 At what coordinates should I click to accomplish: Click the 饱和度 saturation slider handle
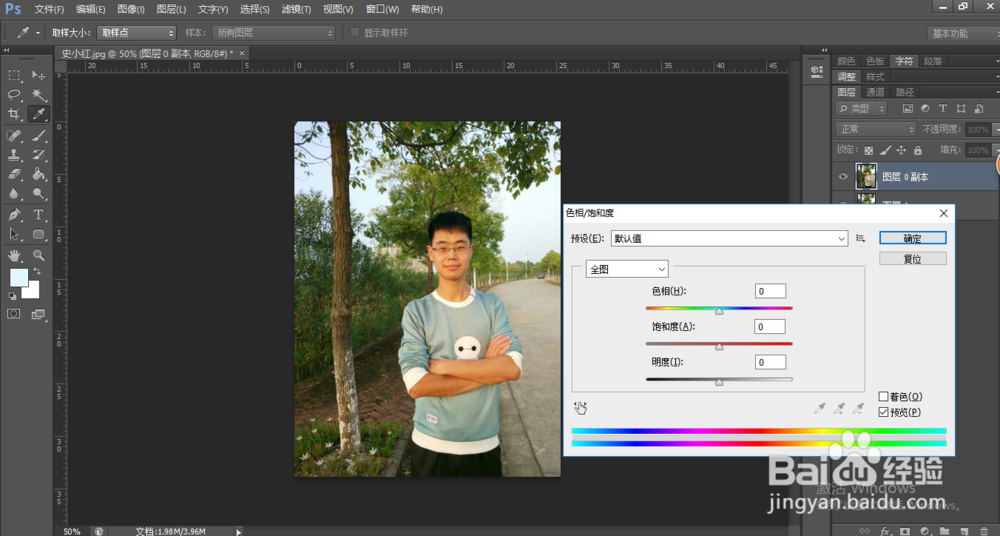click(x=719, y=346)
